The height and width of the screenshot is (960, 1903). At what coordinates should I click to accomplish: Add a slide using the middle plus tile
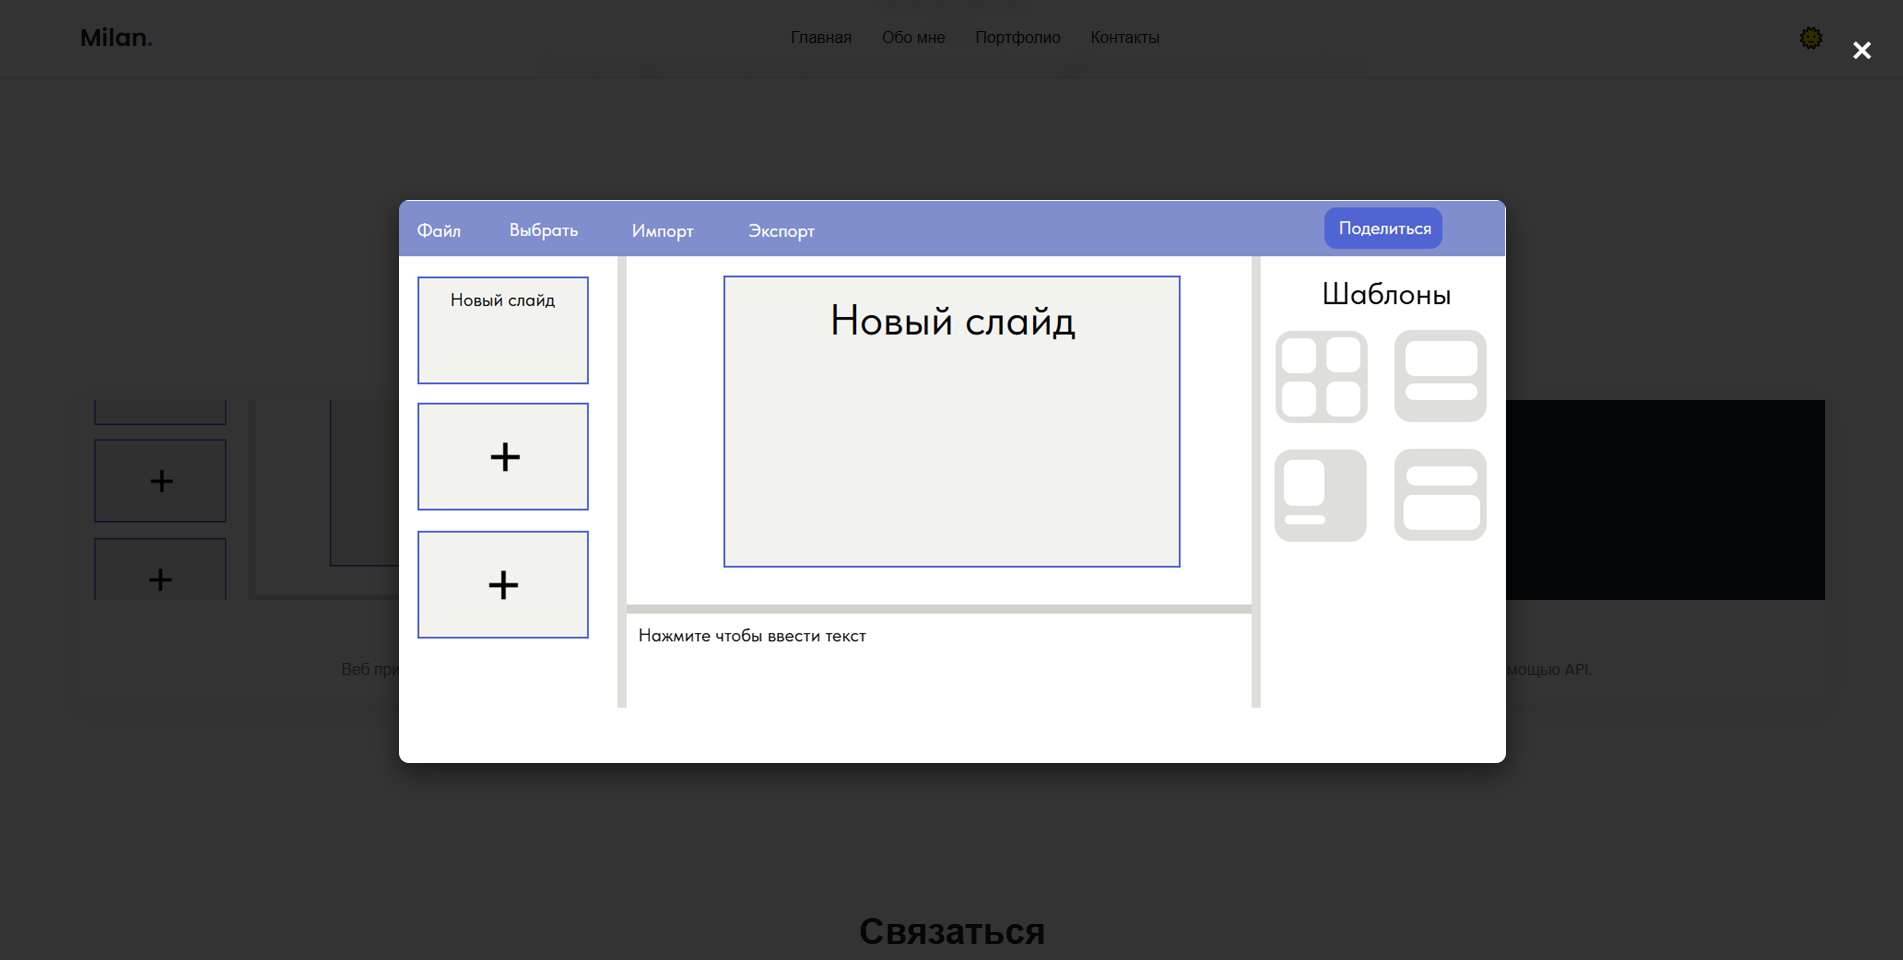coord(503,457)
